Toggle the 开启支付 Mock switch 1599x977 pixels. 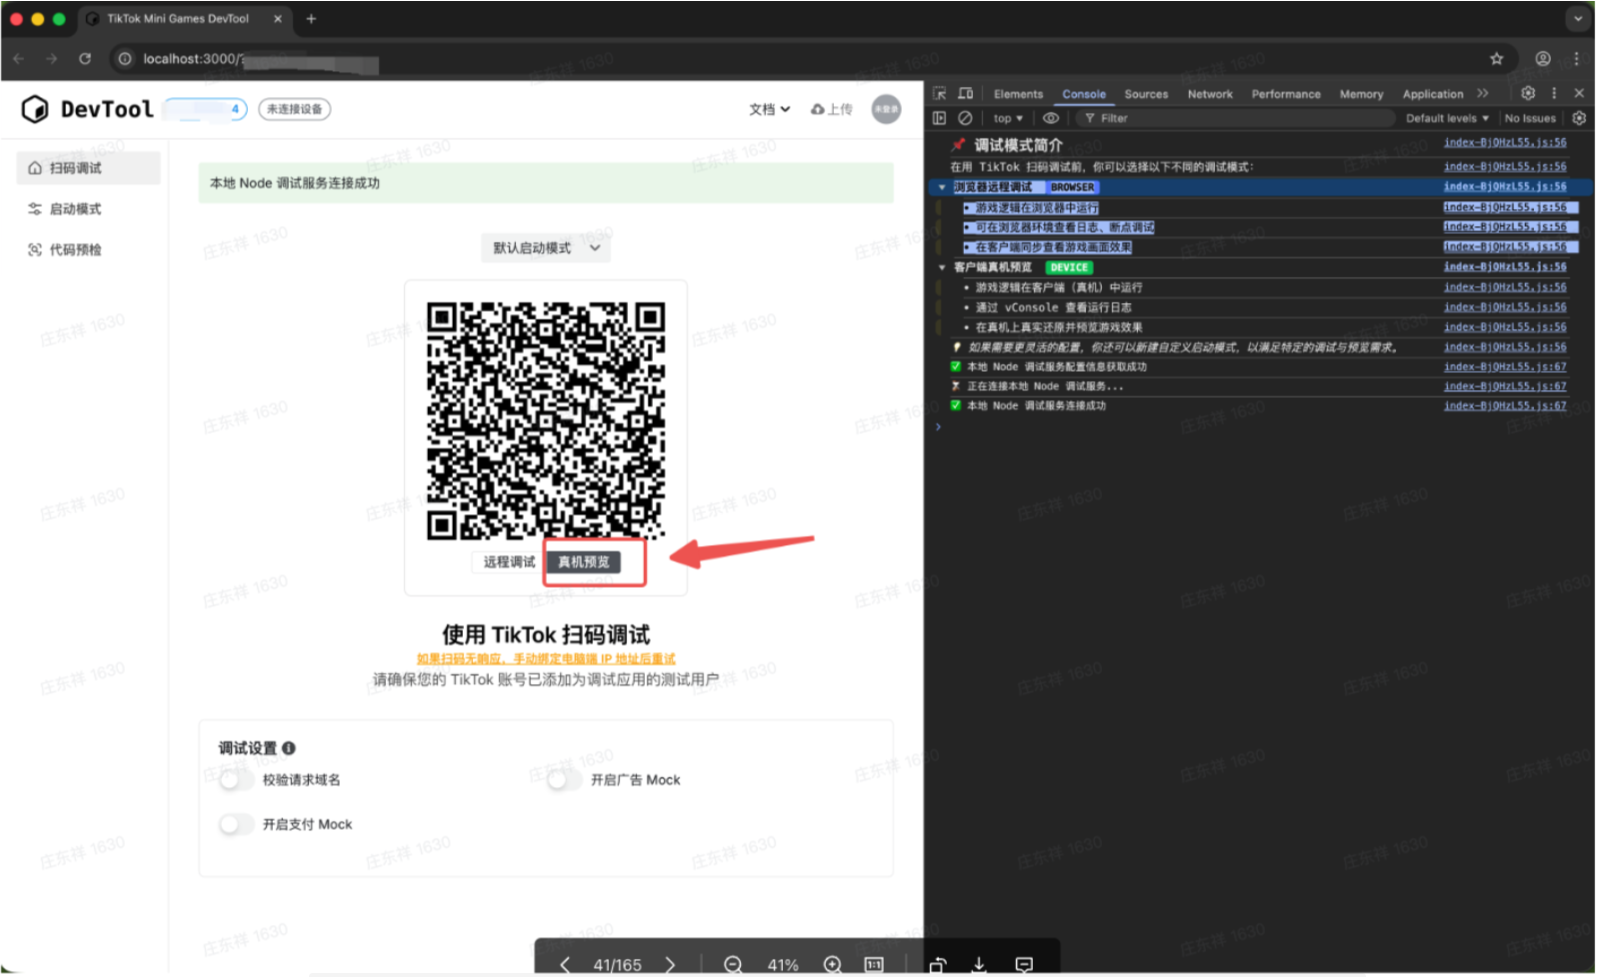[x=236, y=825]
